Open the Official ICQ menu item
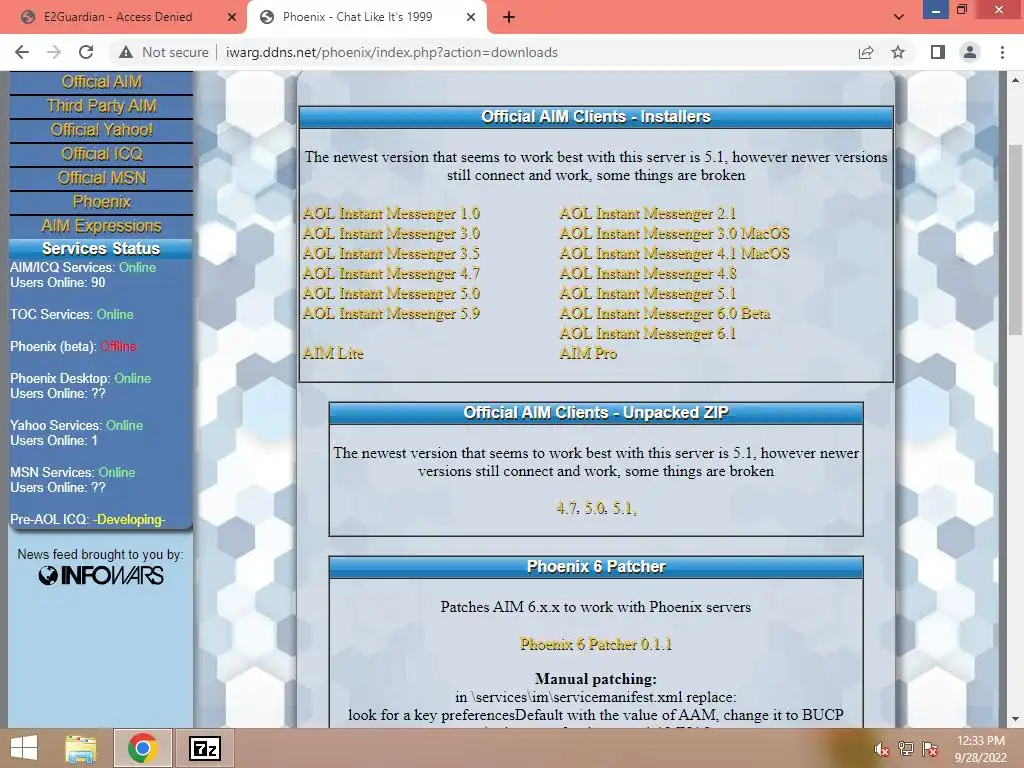 click(x=101, y=154)
